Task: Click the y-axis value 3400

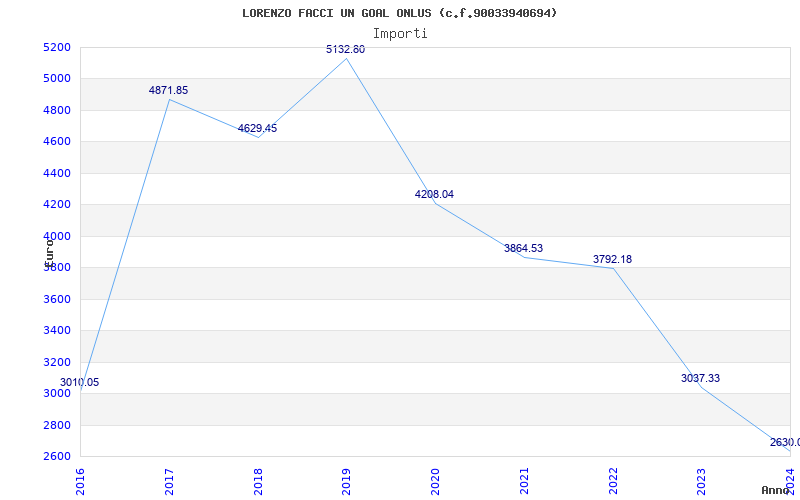Action: pyautogui.click(x=59, y=331)
